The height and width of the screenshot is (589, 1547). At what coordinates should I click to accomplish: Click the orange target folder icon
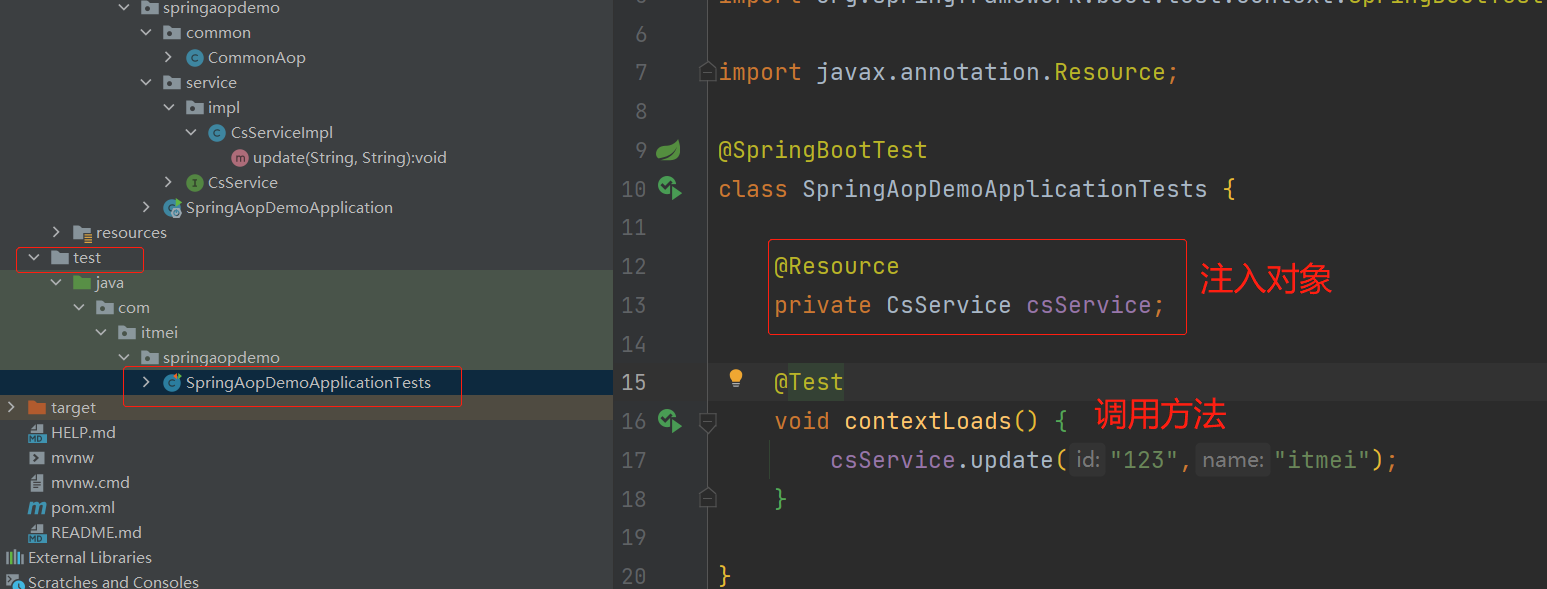37,408
